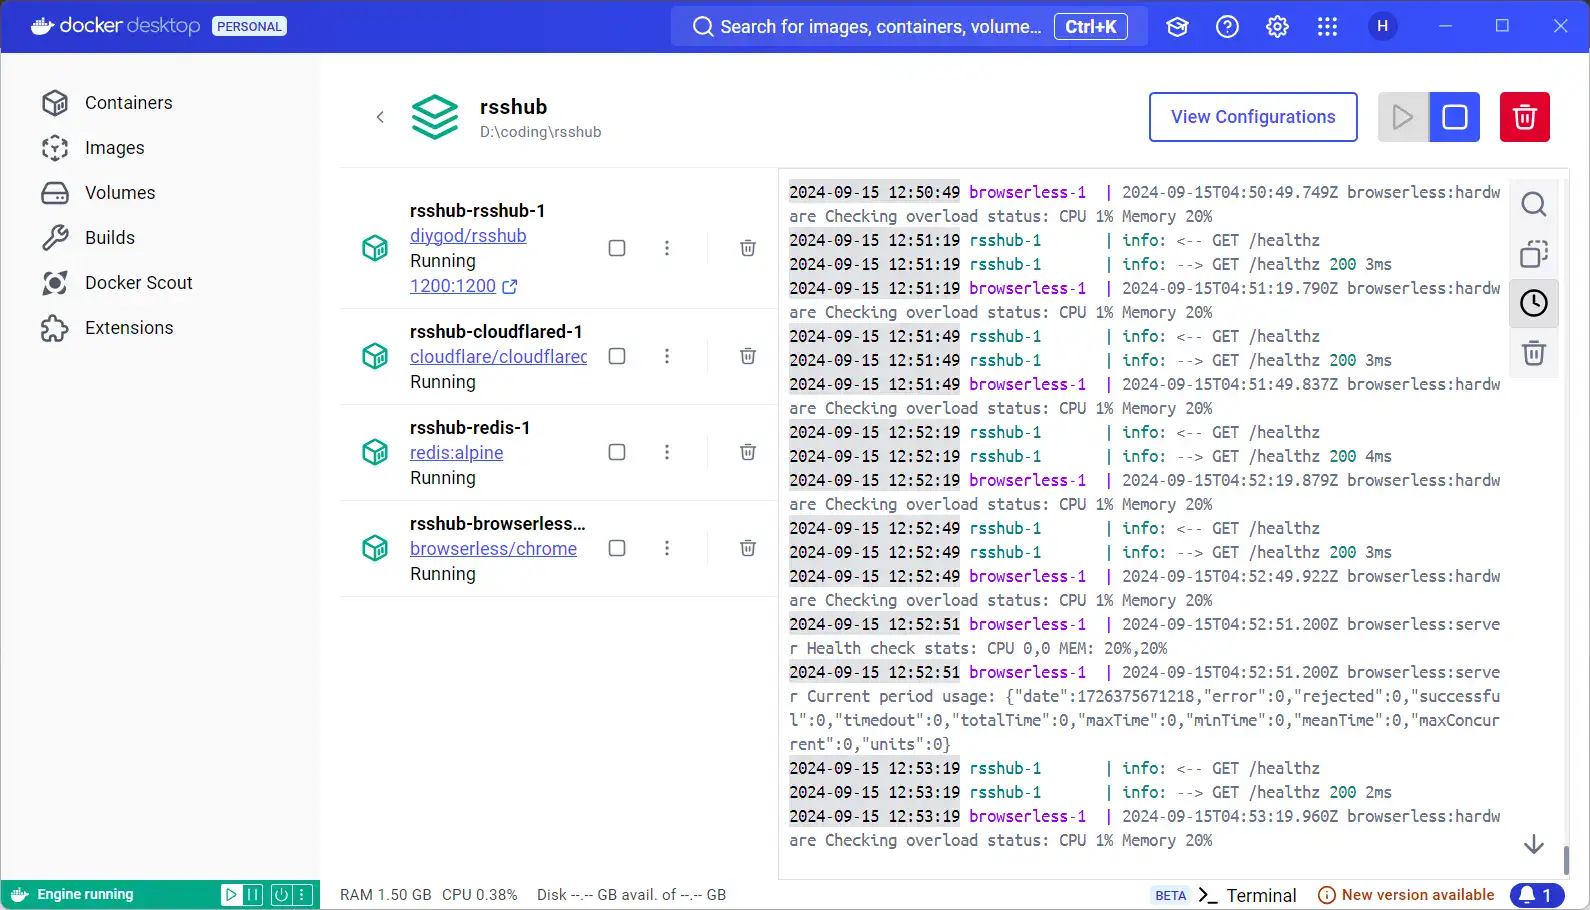The image size is (1590, 910).
Task: Click the rsshub-cloudflared-1 container cube icon
Action: [375, 356]
